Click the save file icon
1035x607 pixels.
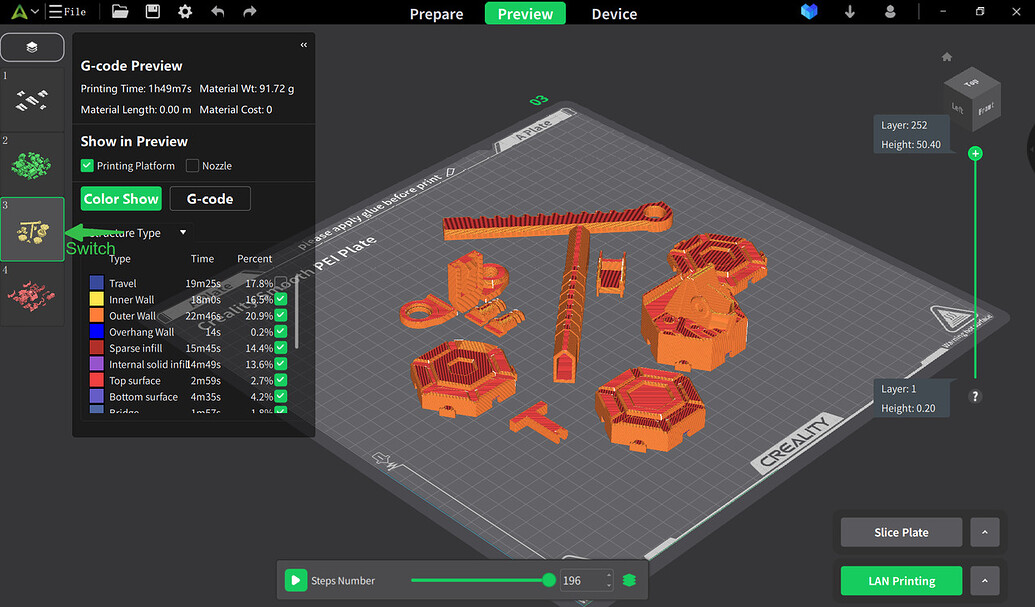(x=152, y=12)
